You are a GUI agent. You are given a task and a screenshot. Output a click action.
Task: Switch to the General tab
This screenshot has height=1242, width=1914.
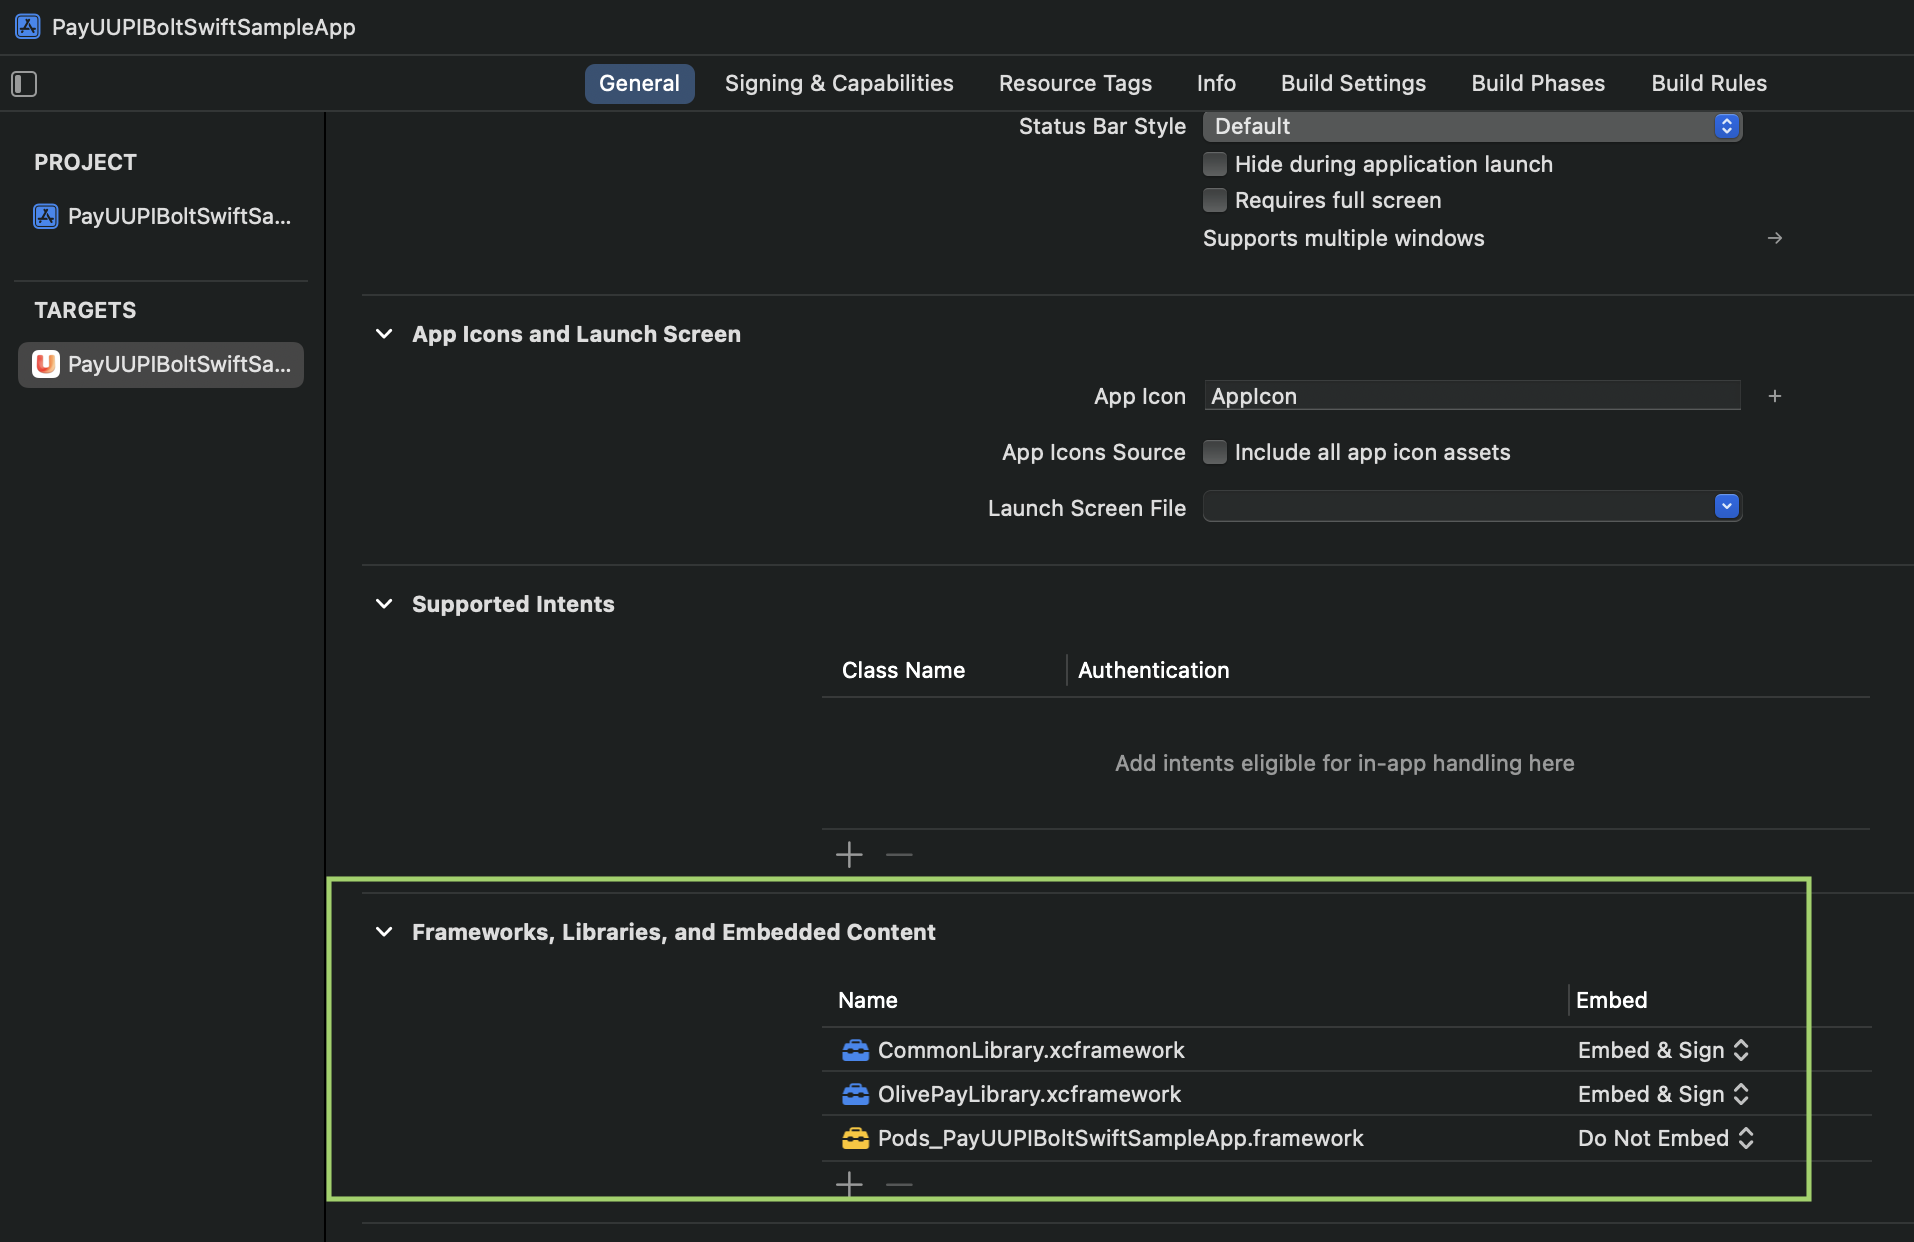639,83
